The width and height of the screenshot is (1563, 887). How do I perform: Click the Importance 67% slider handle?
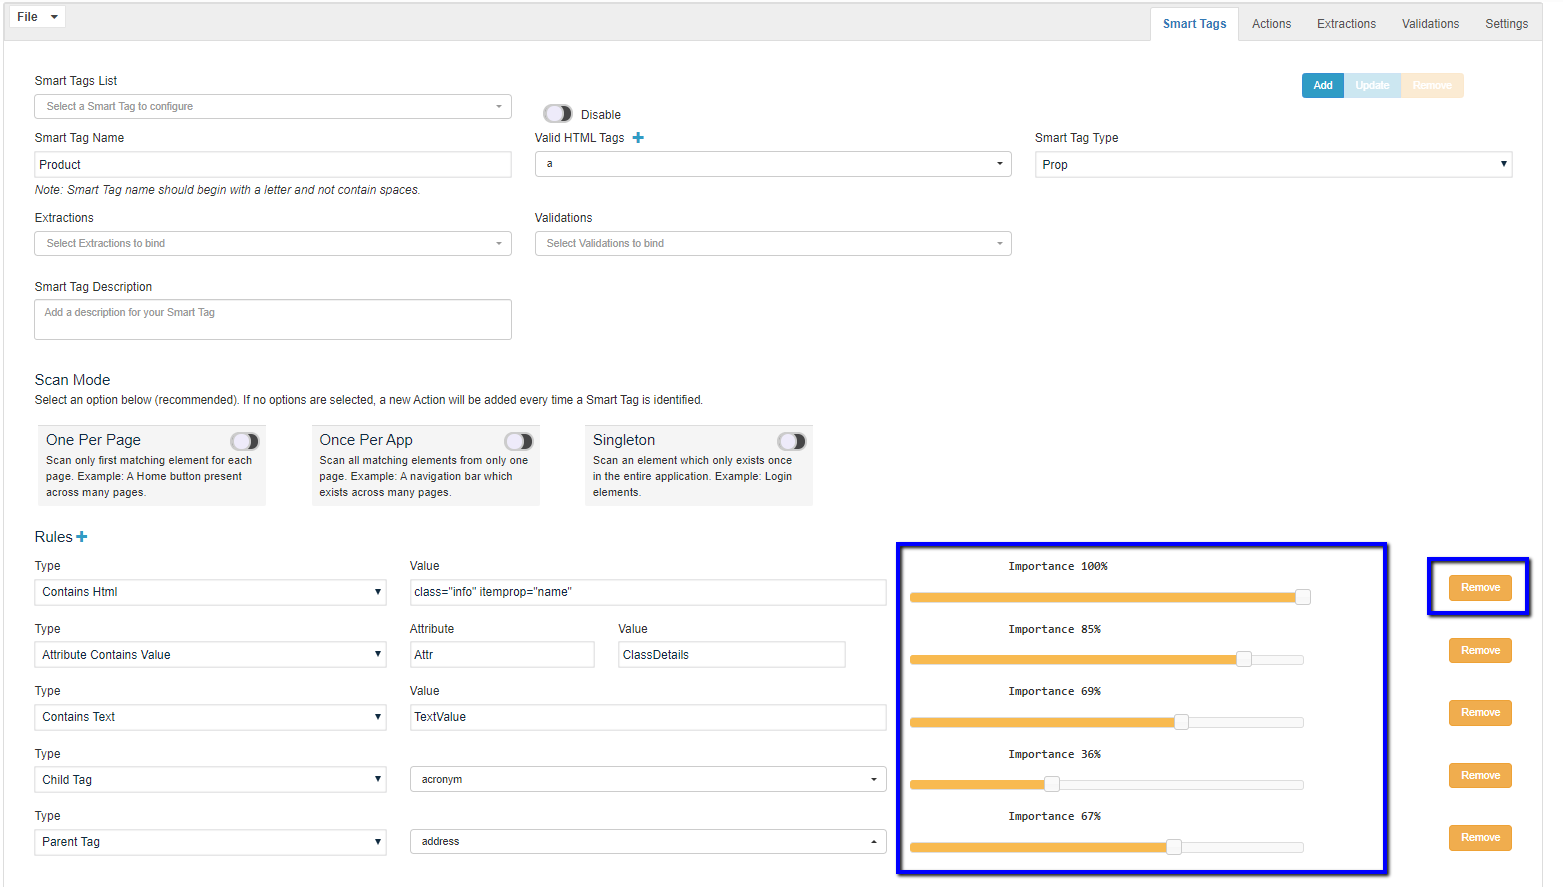(x=1174, y=847)
